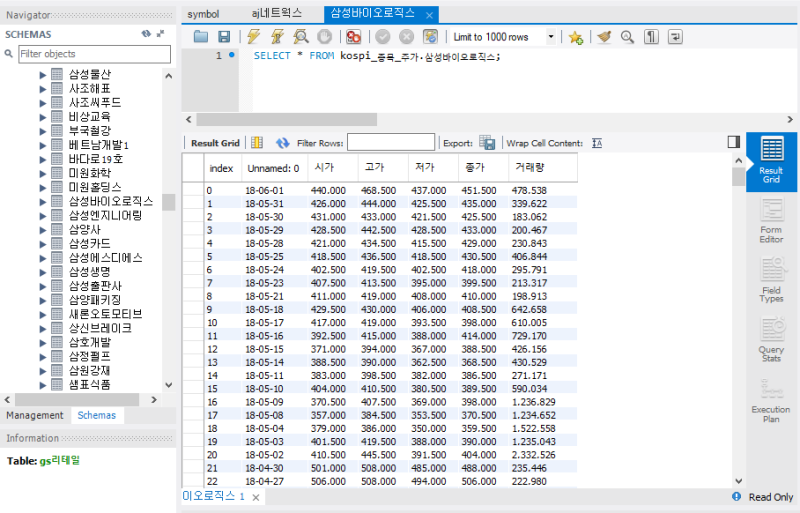This screenshot has height=513, width=800.
Task: Click the Unnamed: 0 column header
Action: pyautogui.click(x=274, y=167)
